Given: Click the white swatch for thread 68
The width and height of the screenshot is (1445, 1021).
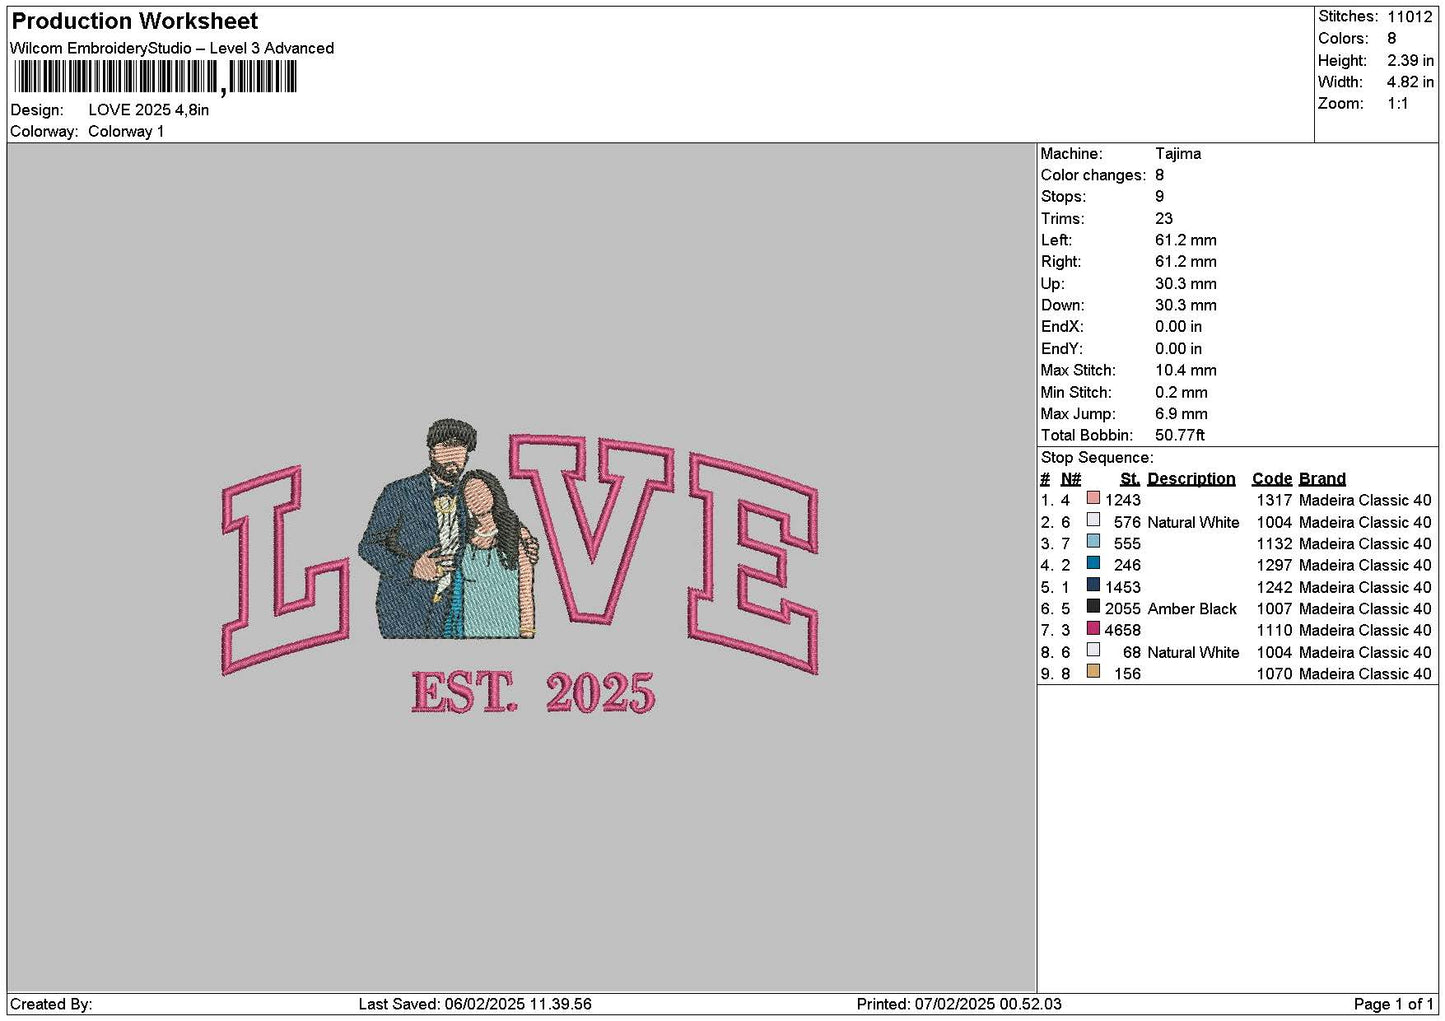Looking at the screenshot, I should pos(1093,650).
